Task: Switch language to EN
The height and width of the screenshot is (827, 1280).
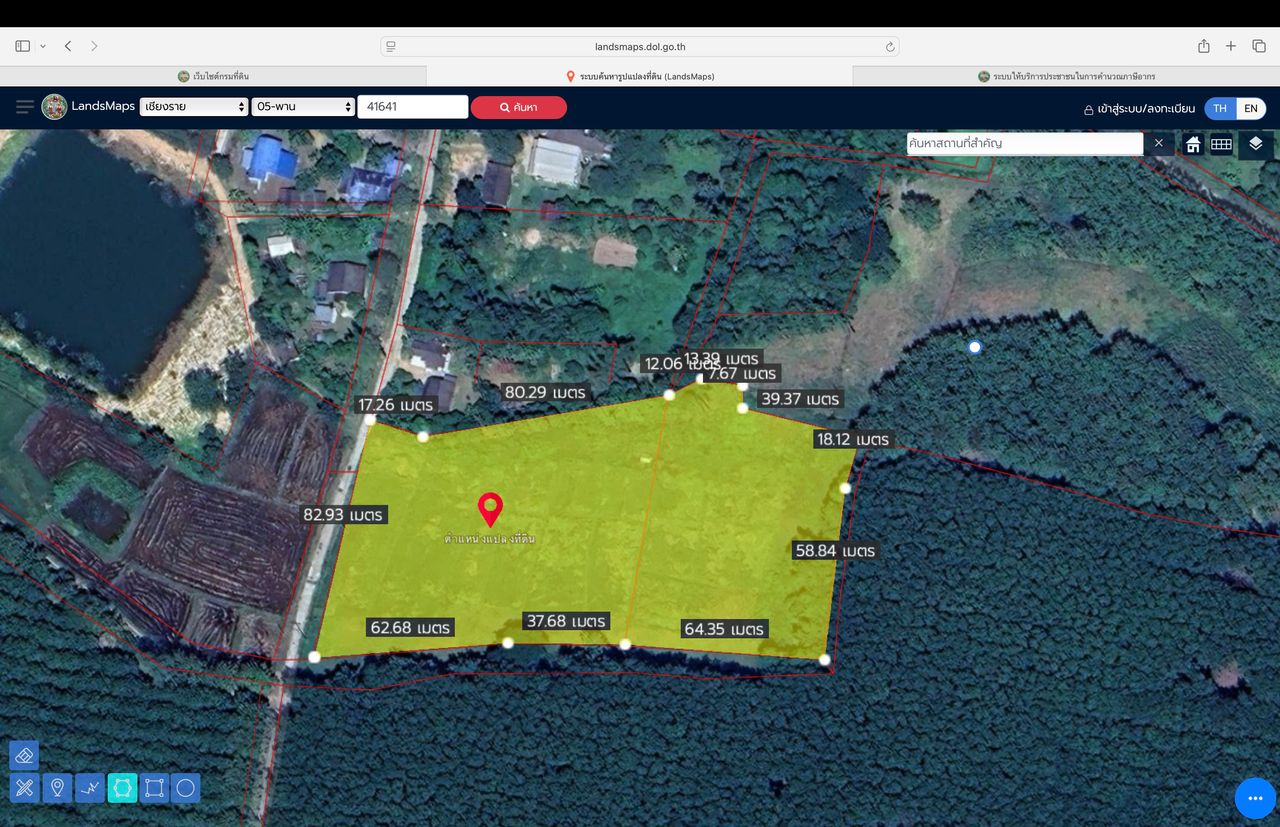Action: 1251,108
